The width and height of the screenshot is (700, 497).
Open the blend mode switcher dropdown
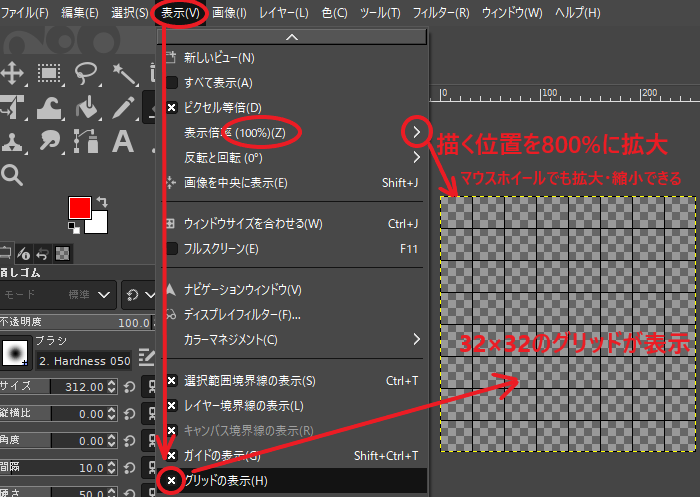(138, 295)
